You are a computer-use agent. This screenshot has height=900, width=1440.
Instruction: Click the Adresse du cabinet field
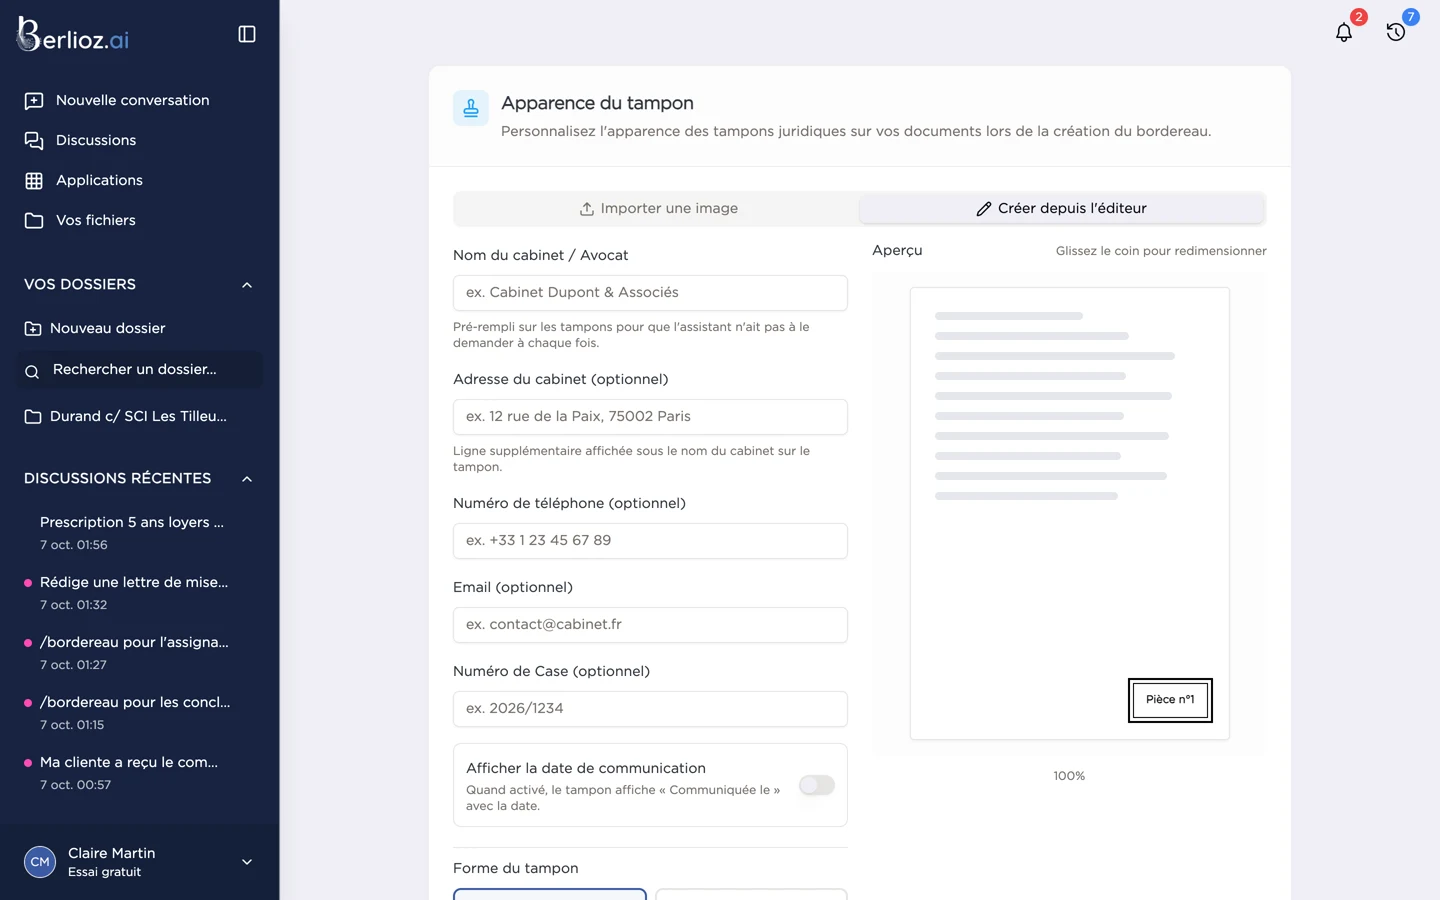pyautogui.click(x=650, y=417)
